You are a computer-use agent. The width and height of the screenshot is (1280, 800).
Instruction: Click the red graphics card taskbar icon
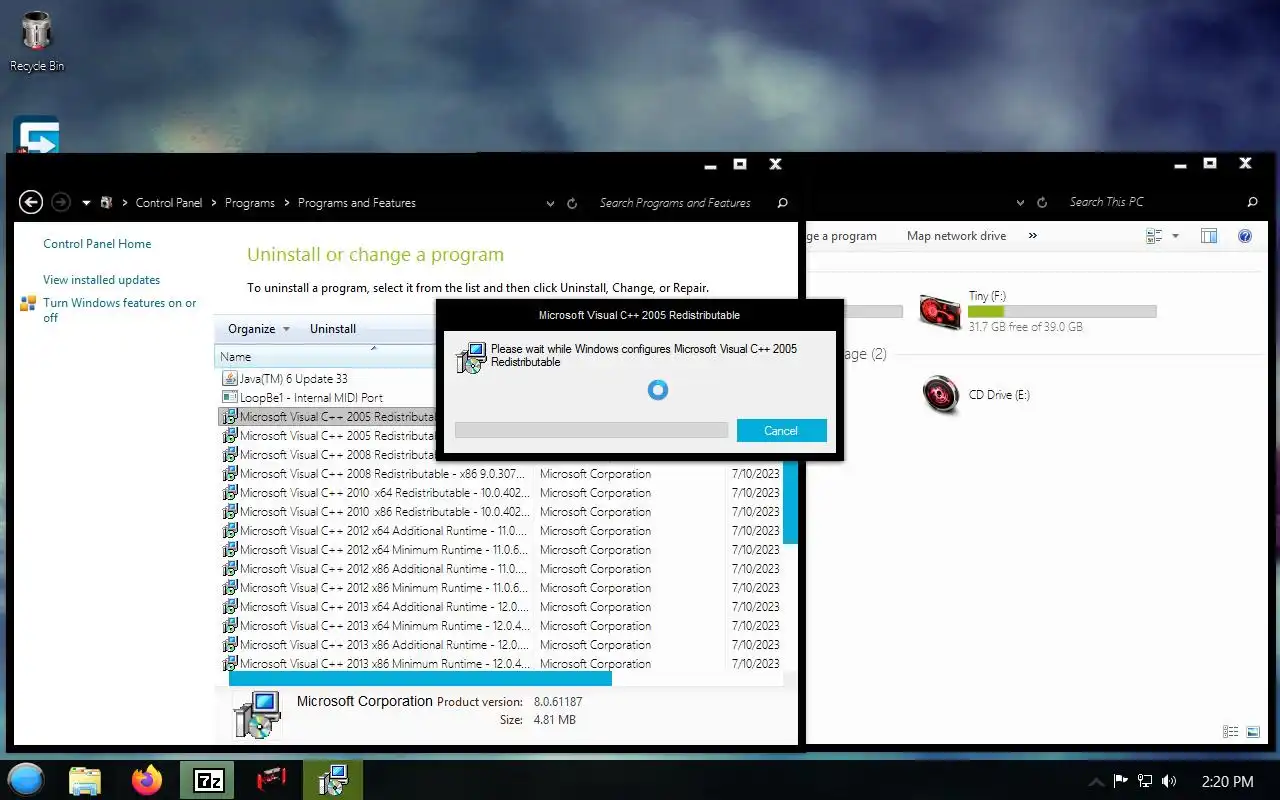pyautogui.click(x=270, y=780)
